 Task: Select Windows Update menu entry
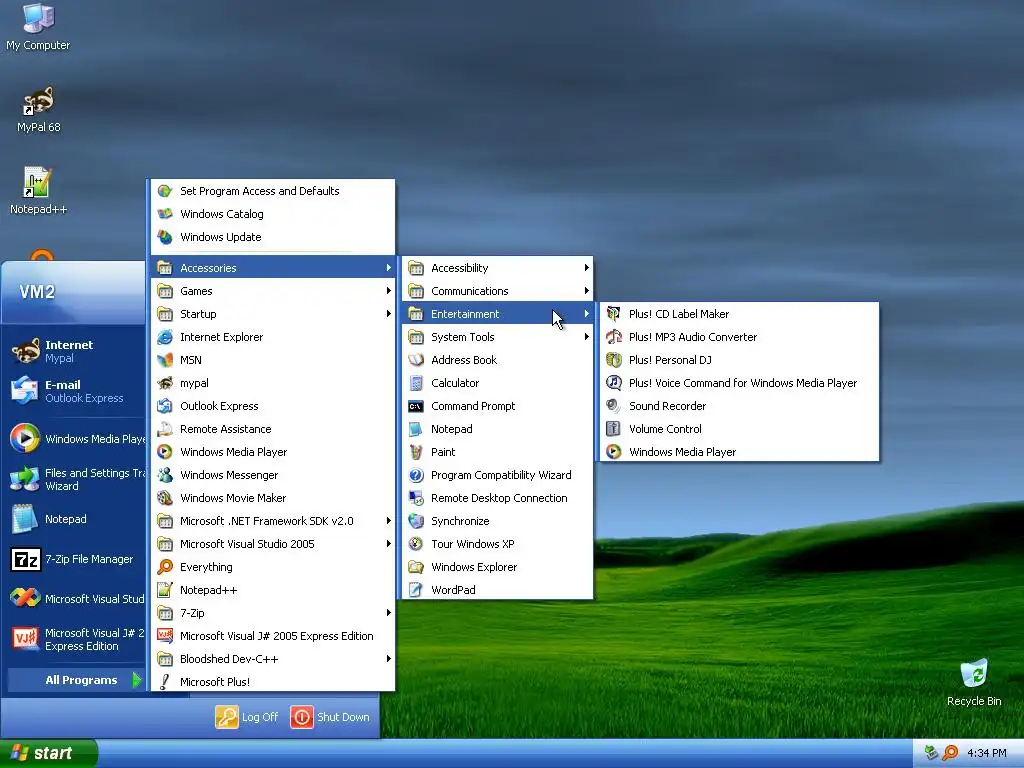pos(273,237)
